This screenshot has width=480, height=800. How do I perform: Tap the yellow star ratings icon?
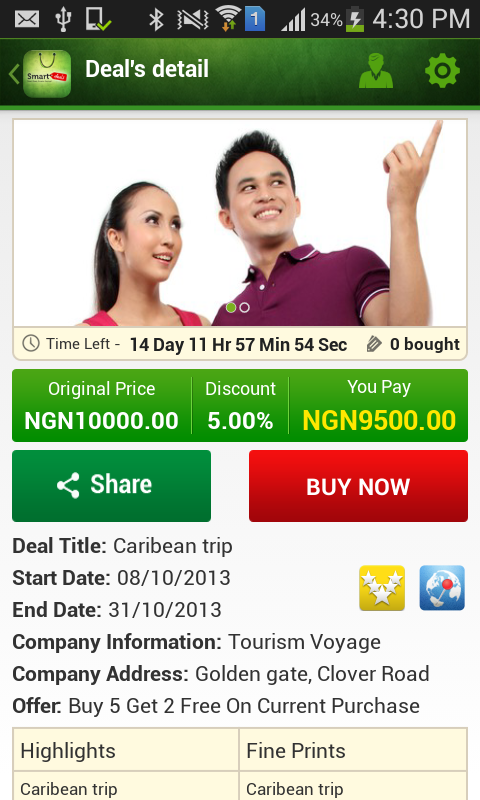click(382, 588)
